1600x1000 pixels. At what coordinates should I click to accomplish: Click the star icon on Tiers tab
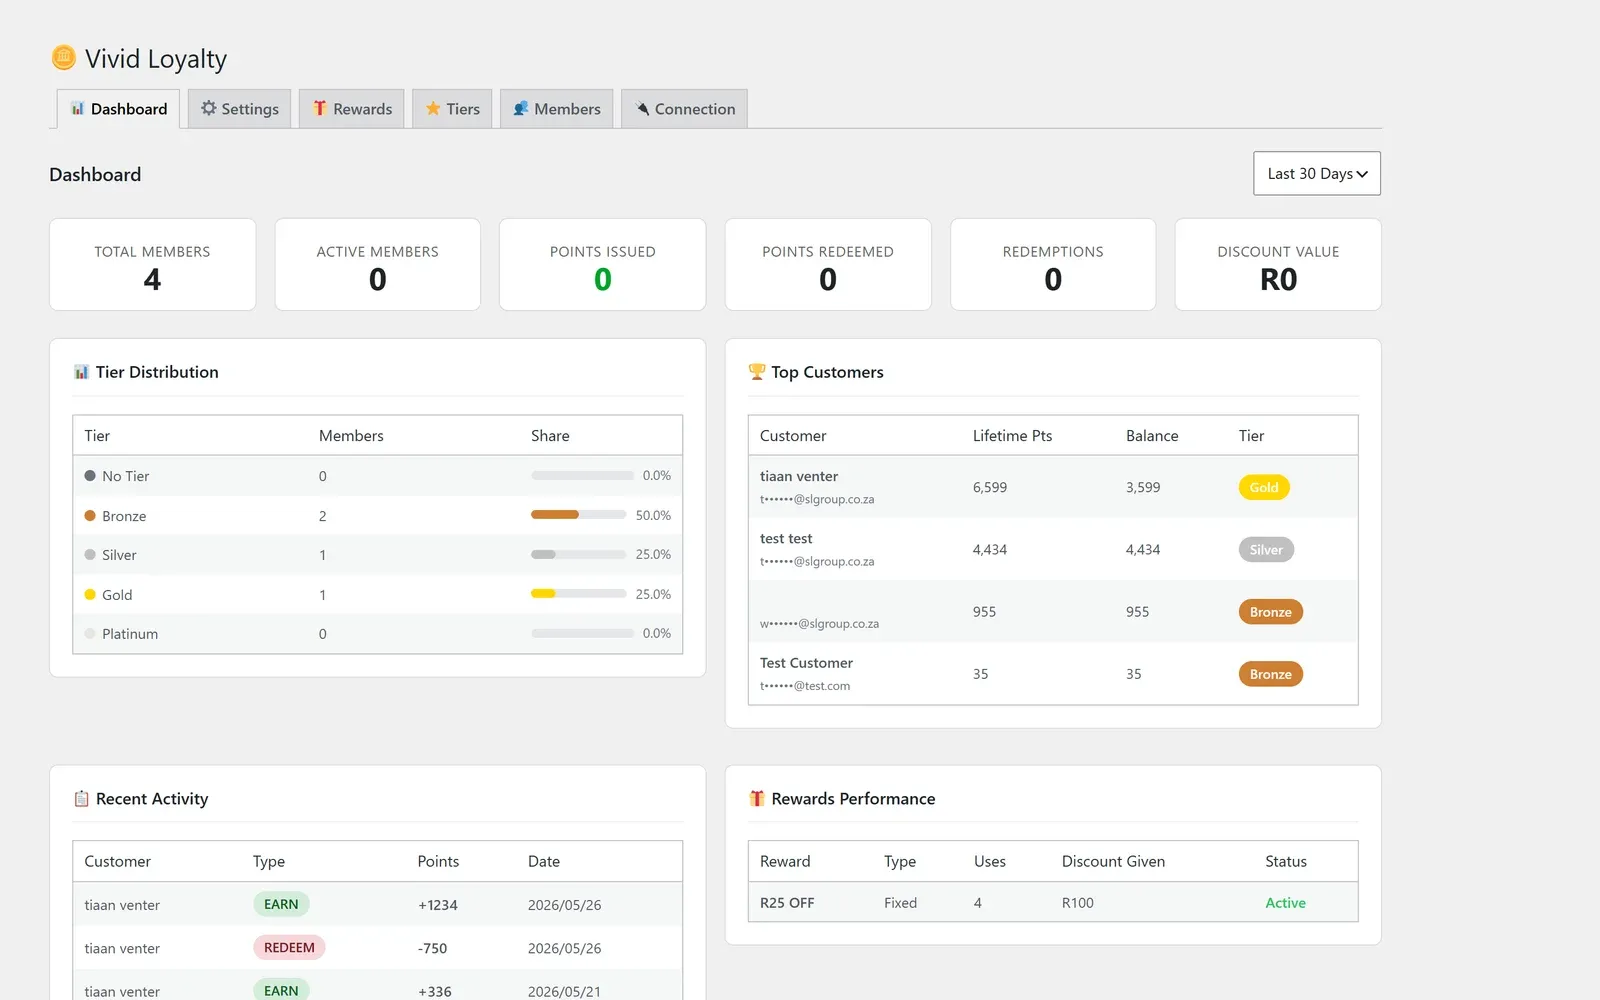click(433, 108)
